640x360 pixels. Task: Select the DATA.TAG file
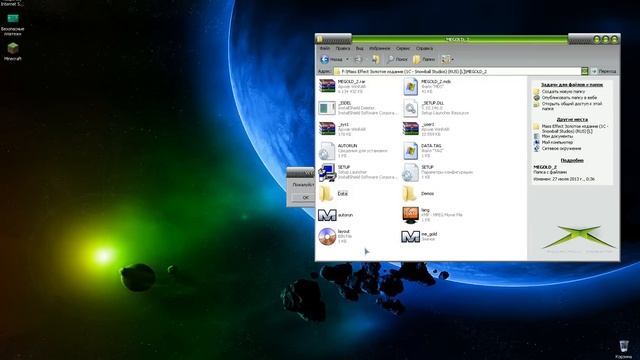pyautogui.click(x=422, y=151)
